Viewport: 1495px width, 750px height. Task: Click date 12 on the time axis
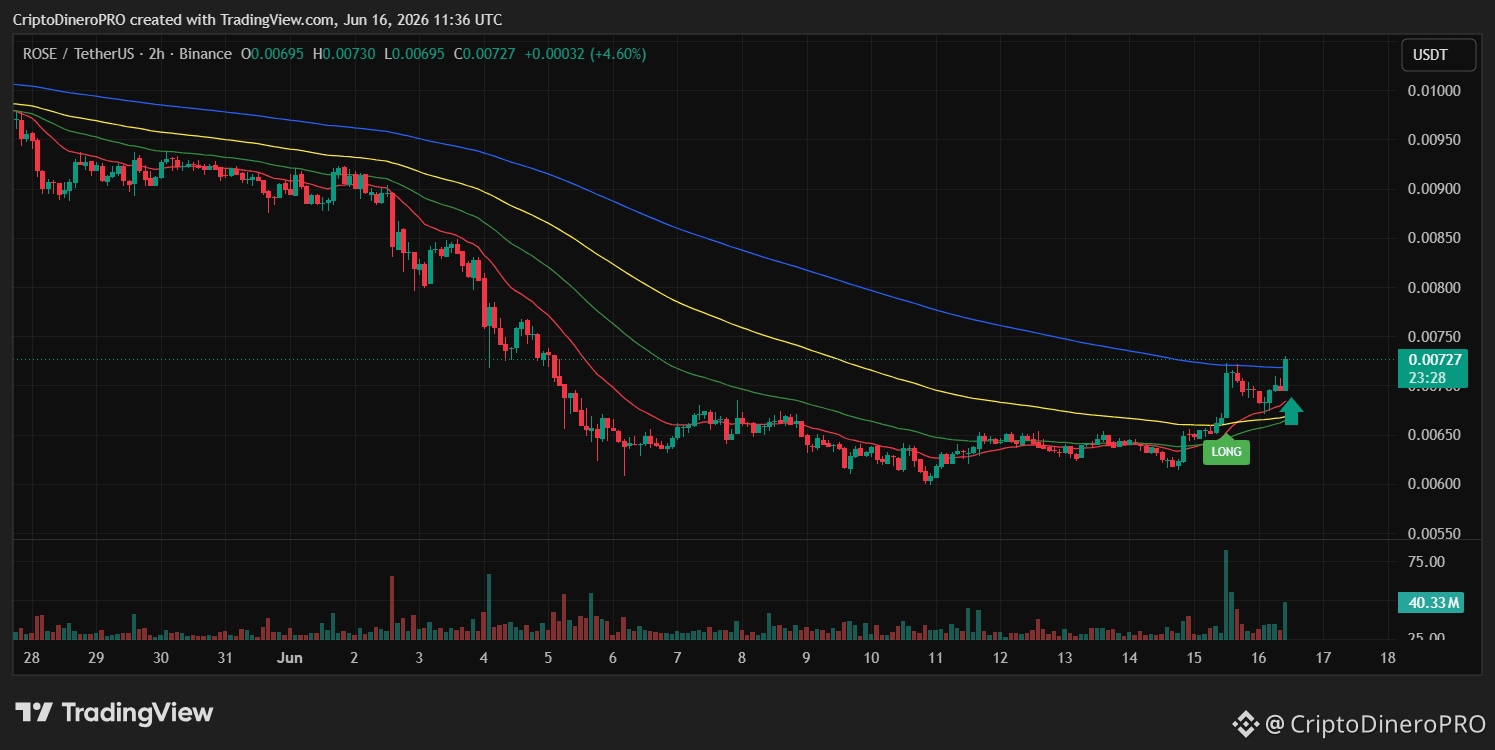[x=1000, y=658]
